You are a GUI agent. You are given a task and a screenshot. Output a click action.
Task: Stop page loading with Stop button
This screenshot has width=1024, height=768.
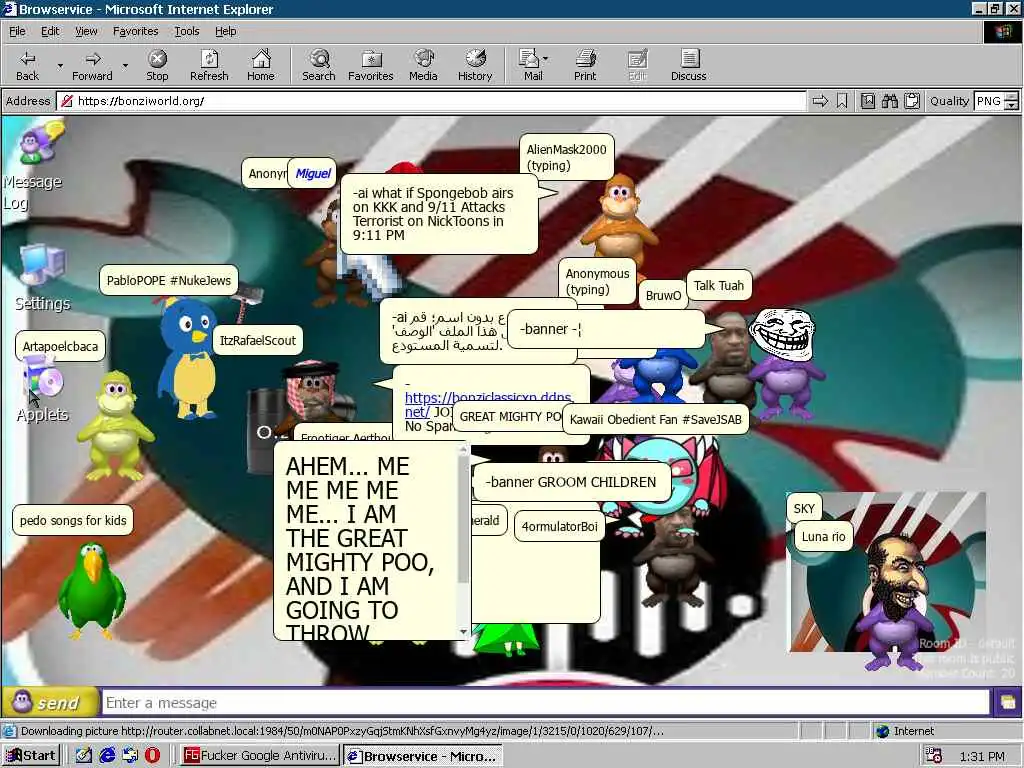point(157,65)
